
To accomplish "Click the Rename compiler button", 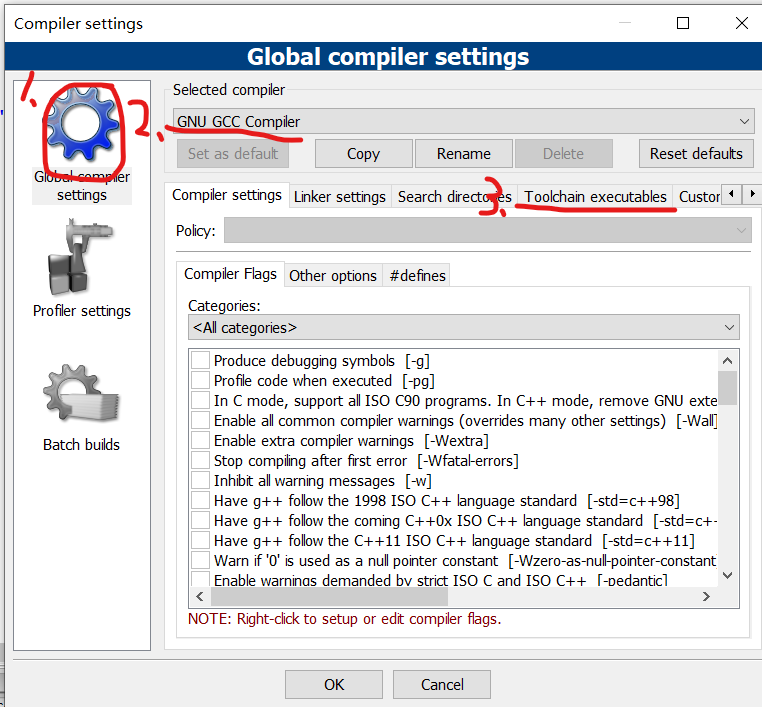I will pyautogui.click(x=464, y=154).
